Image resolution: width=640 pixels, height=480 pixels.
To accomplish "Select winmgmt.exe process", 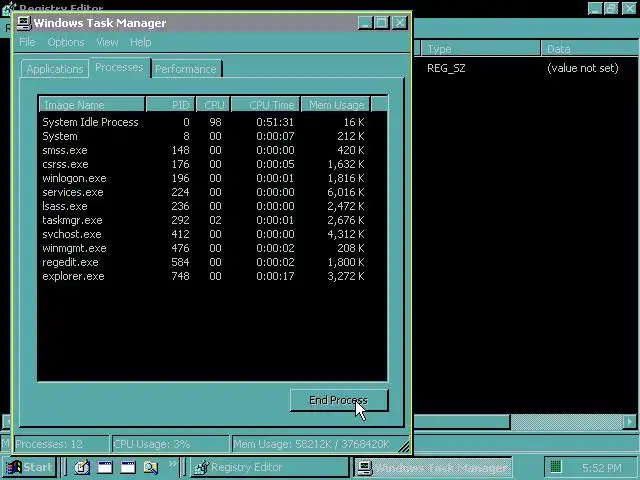I will click(212, 248).
